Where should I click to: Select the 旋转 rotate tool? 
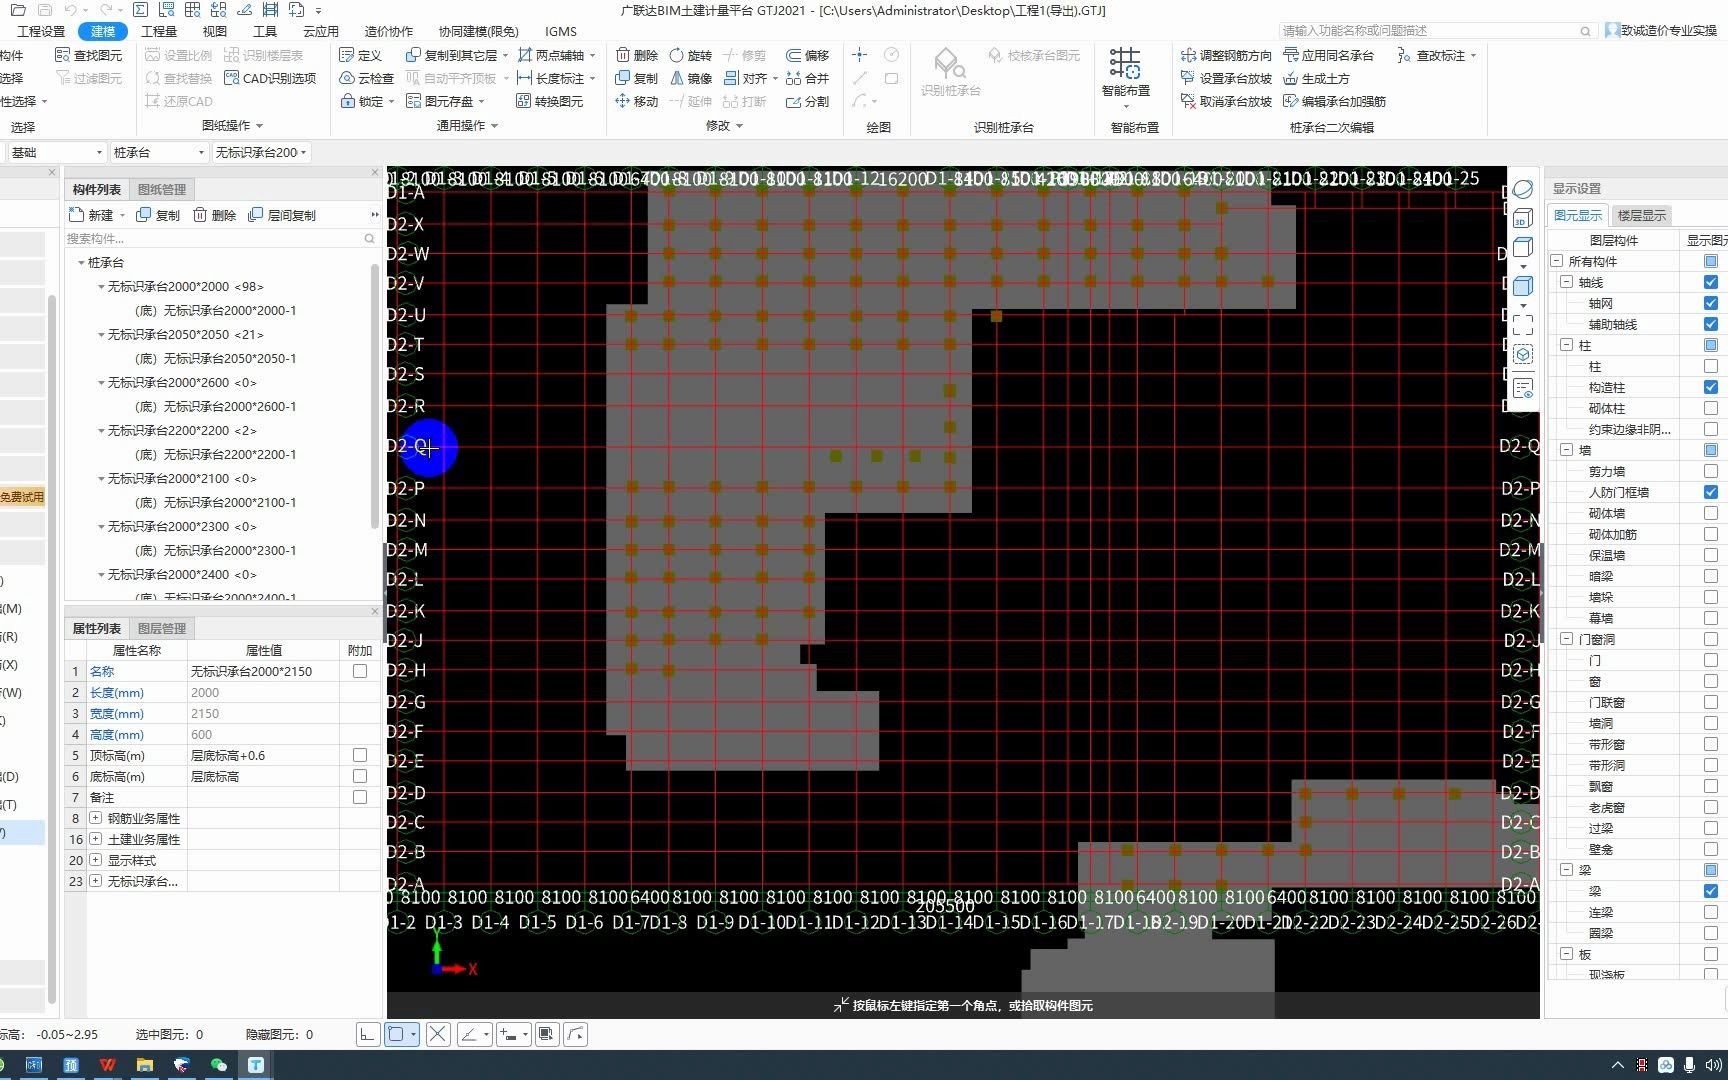coord(690,55)
